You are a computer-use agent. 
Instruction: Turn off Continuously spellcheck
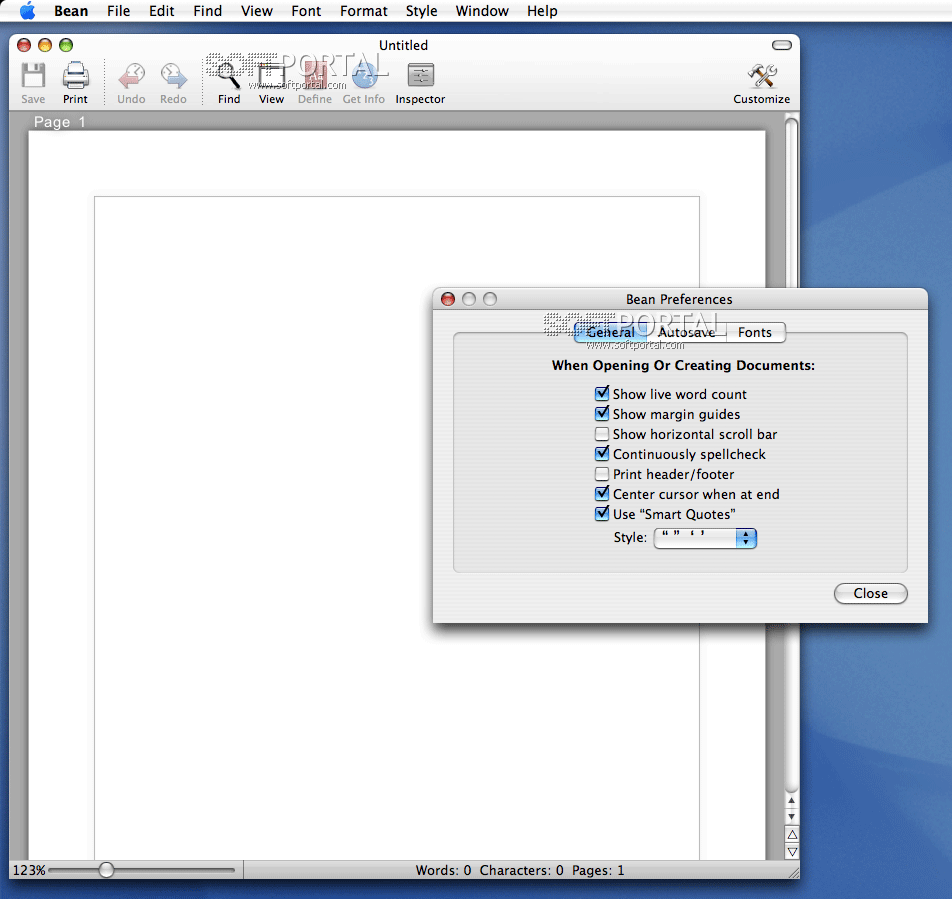click(x=602, y=454)
